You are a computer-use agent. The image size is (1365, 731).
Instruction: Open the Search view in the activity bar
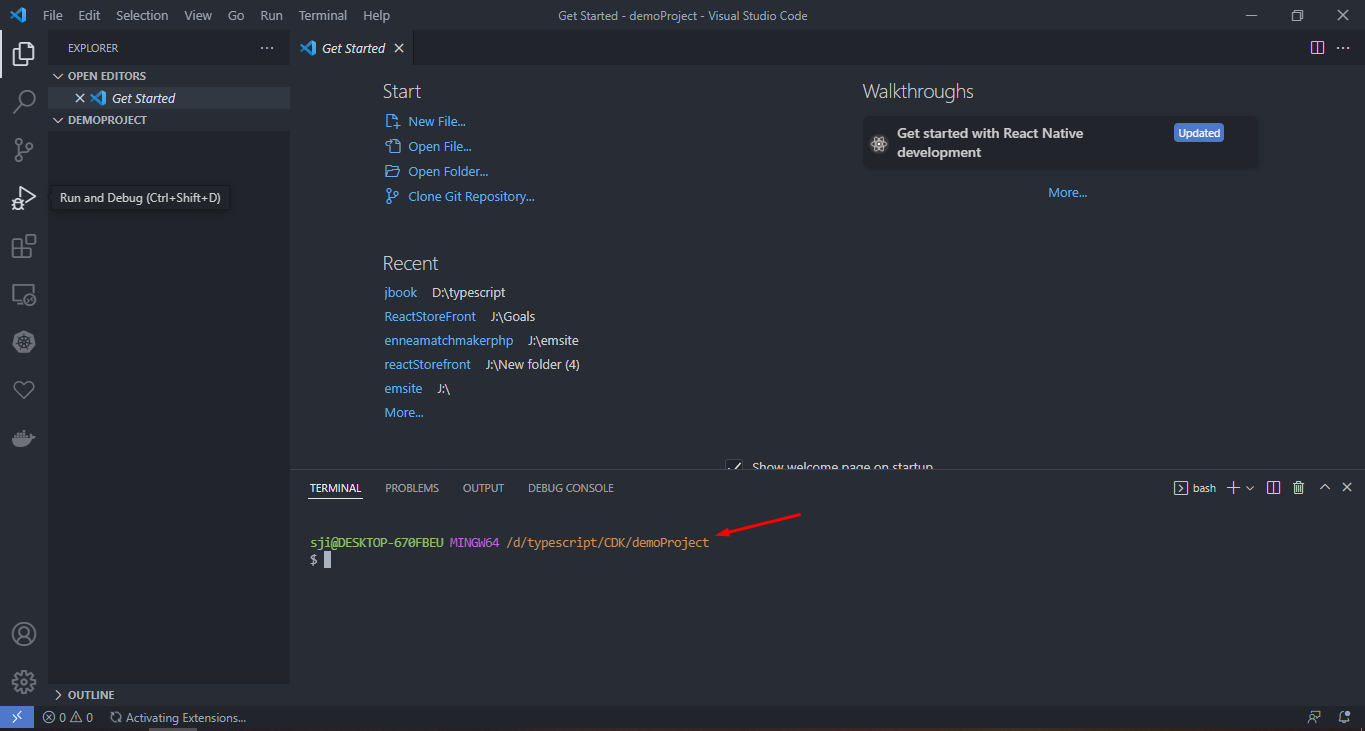(23, 101)
